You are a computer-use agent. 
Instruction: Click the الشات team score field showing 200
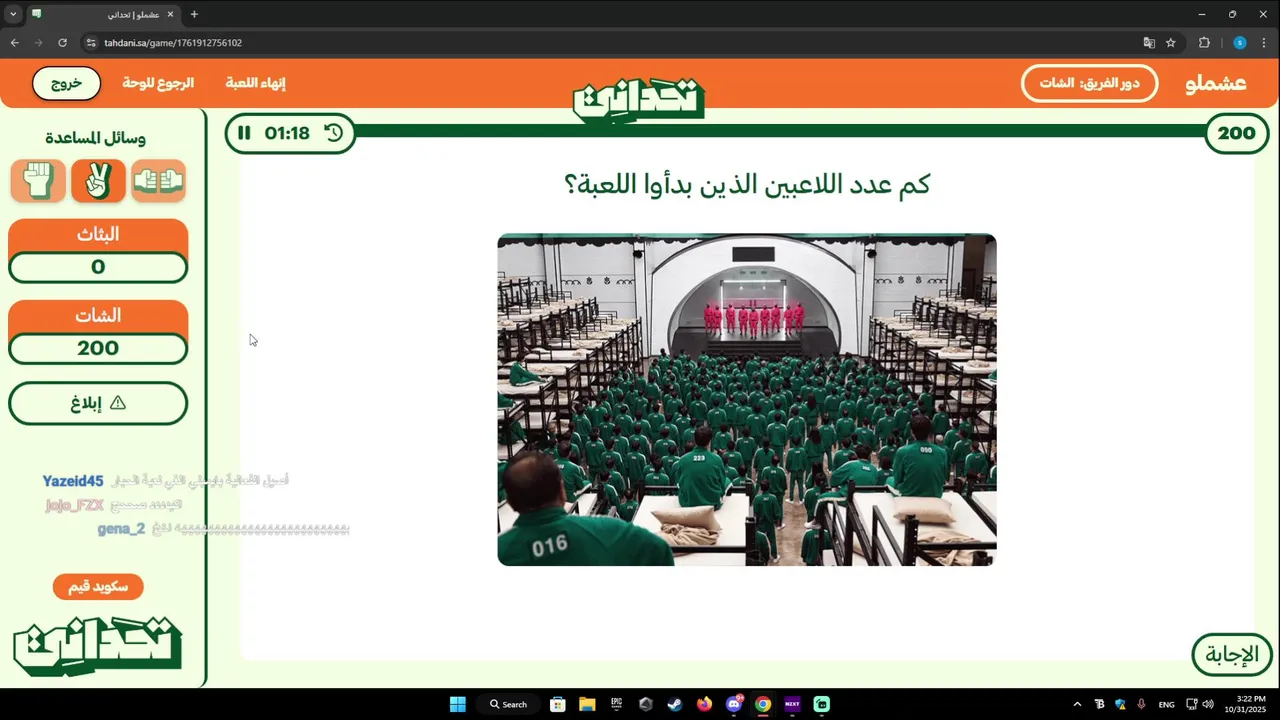coord(98,348)
